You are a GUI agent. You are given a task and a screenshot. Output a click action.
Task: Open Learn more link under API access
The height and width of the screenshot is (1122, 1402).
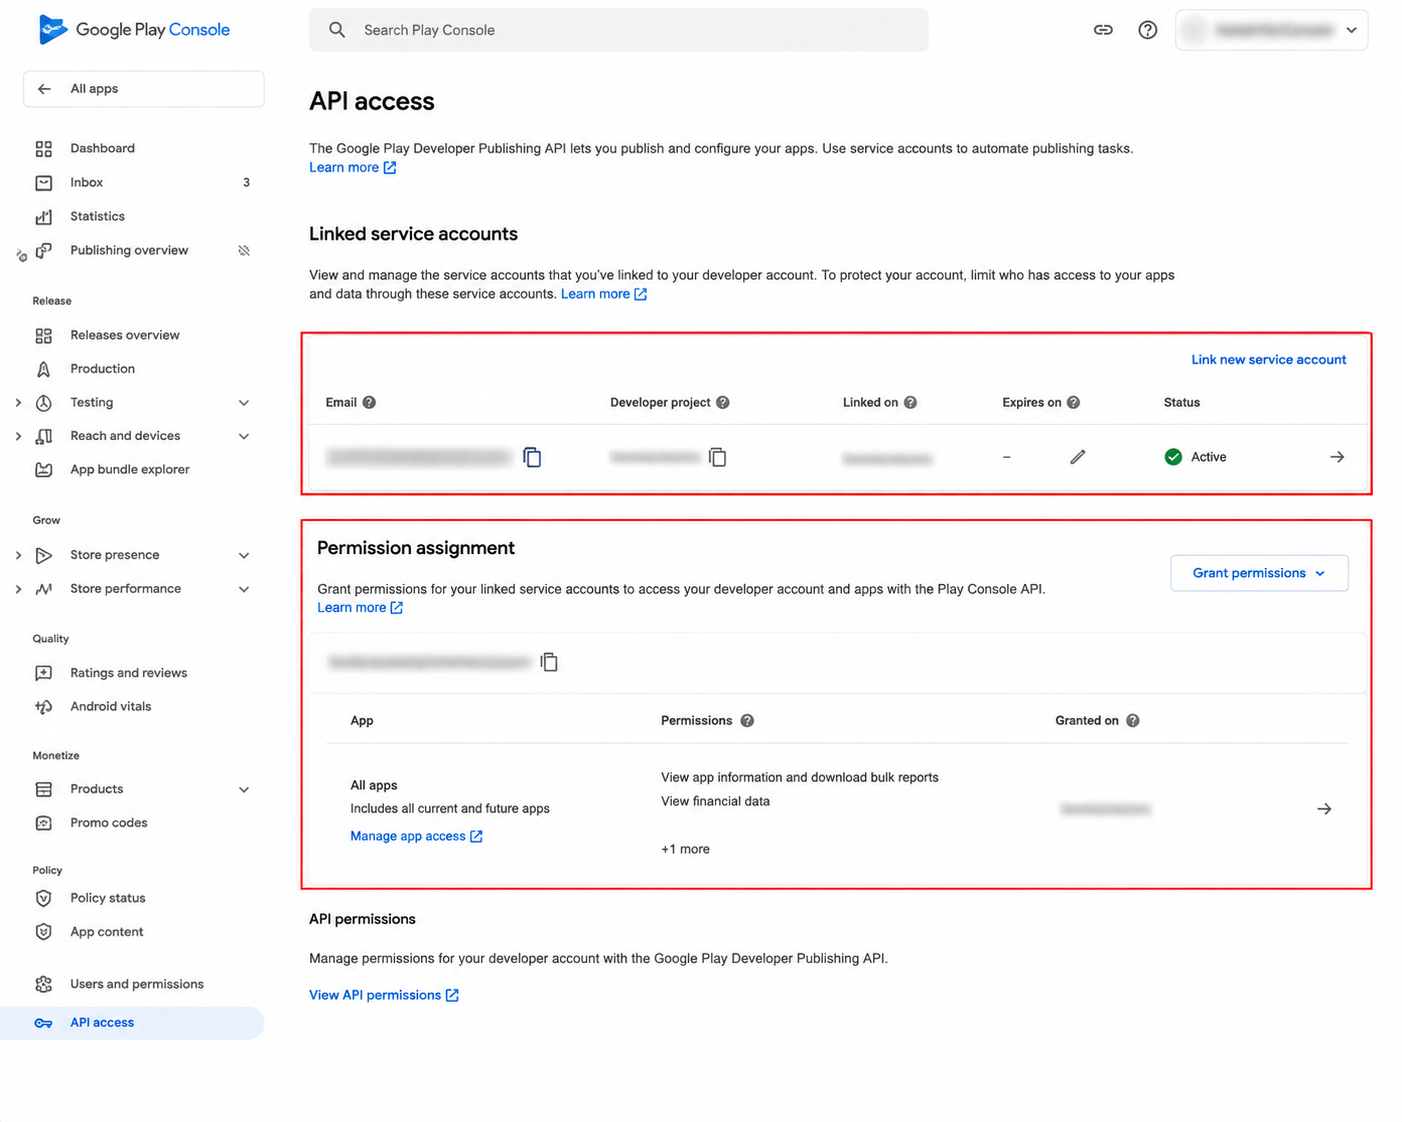pyautogui.click(x=352, y=168)
